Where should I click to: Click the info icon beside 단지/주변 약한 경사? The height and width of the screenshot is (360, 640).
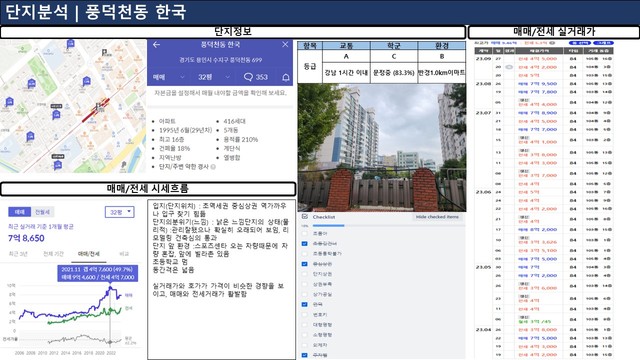point(213,167)
